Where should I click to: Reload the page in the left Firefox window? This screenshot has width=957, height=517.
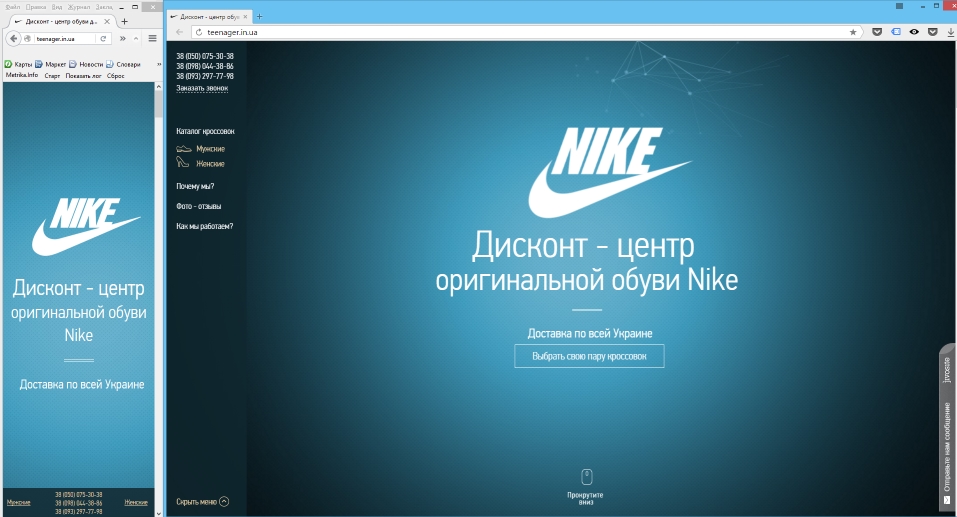pyautogui.click(x=103, y=38)
